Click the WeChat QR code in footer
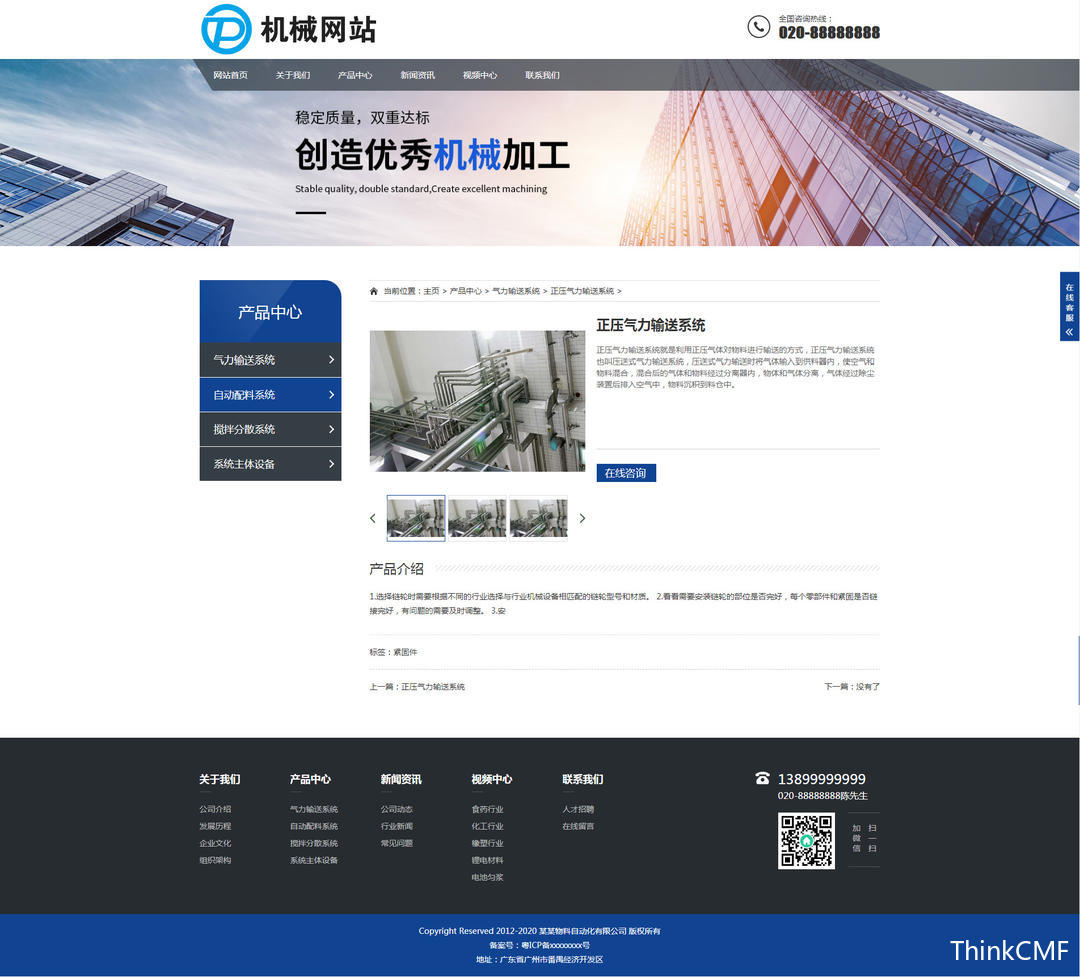The height and width of the screenshot is (977, 1080). coord(806,841)
